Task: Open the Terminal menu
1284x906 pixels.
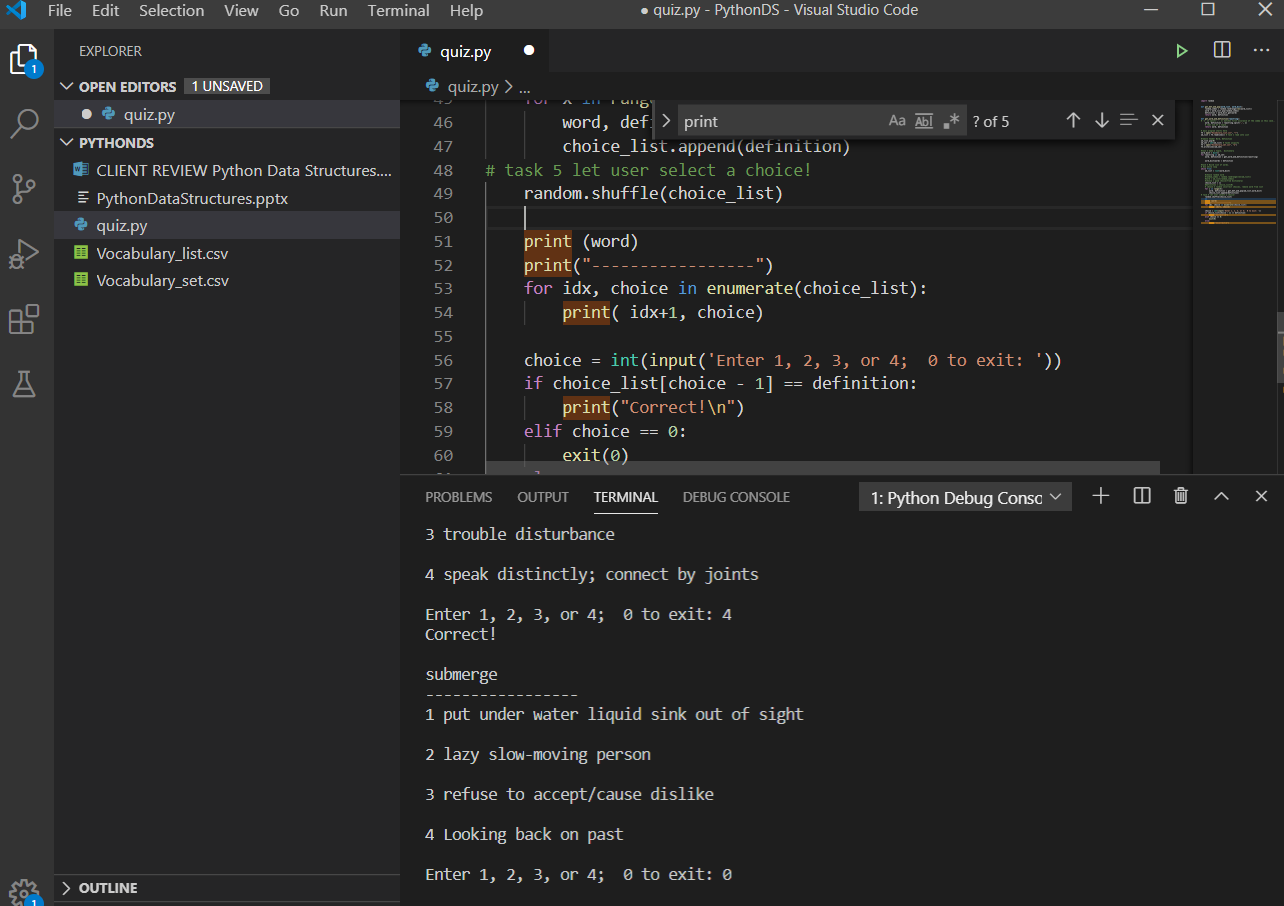Action: click(398, 11)
